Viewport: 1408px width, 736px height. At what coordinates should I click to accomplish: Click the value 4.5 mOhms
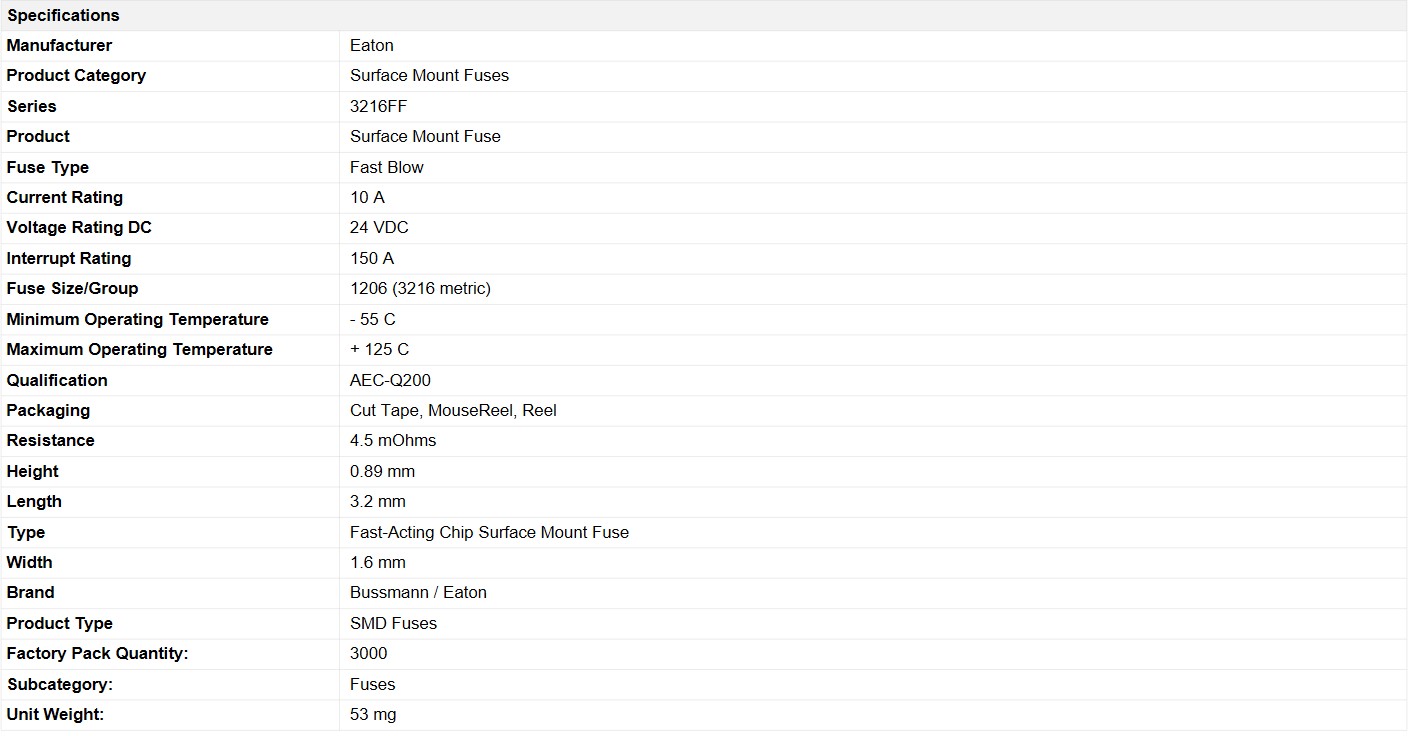[x=393, y=440]
